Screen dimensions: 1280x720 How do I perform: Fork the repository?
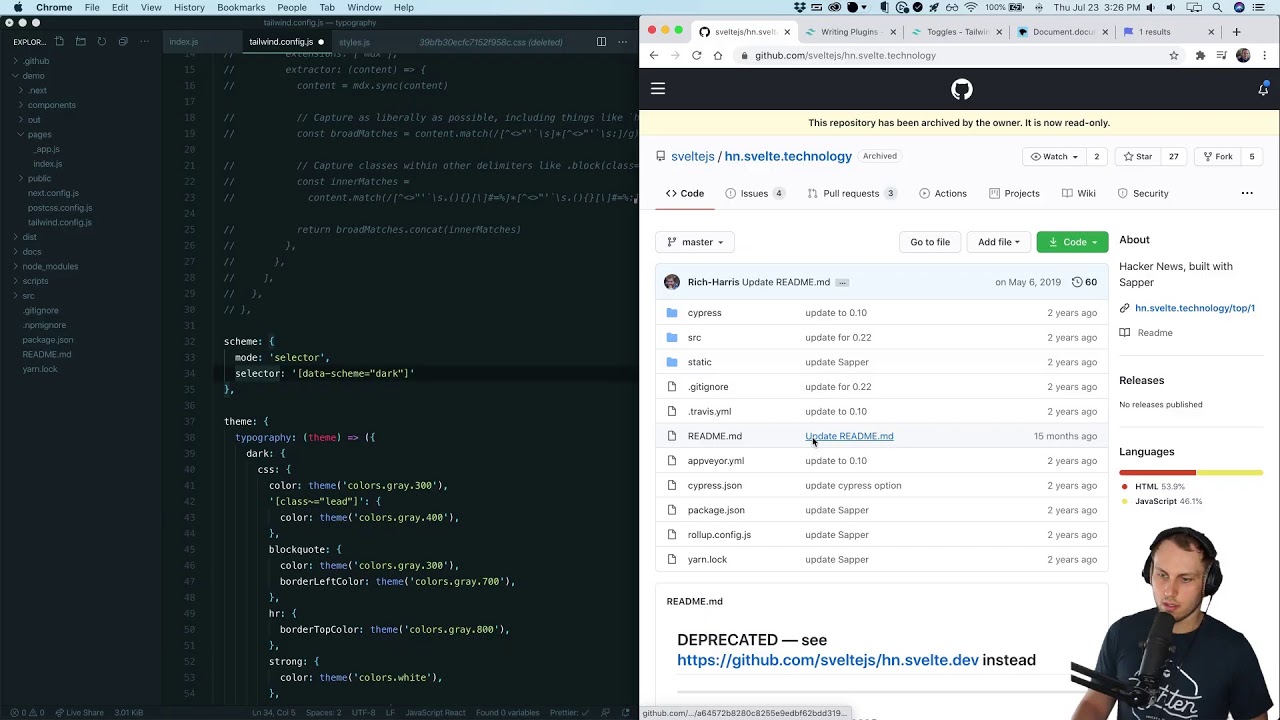pos(1217,157)
